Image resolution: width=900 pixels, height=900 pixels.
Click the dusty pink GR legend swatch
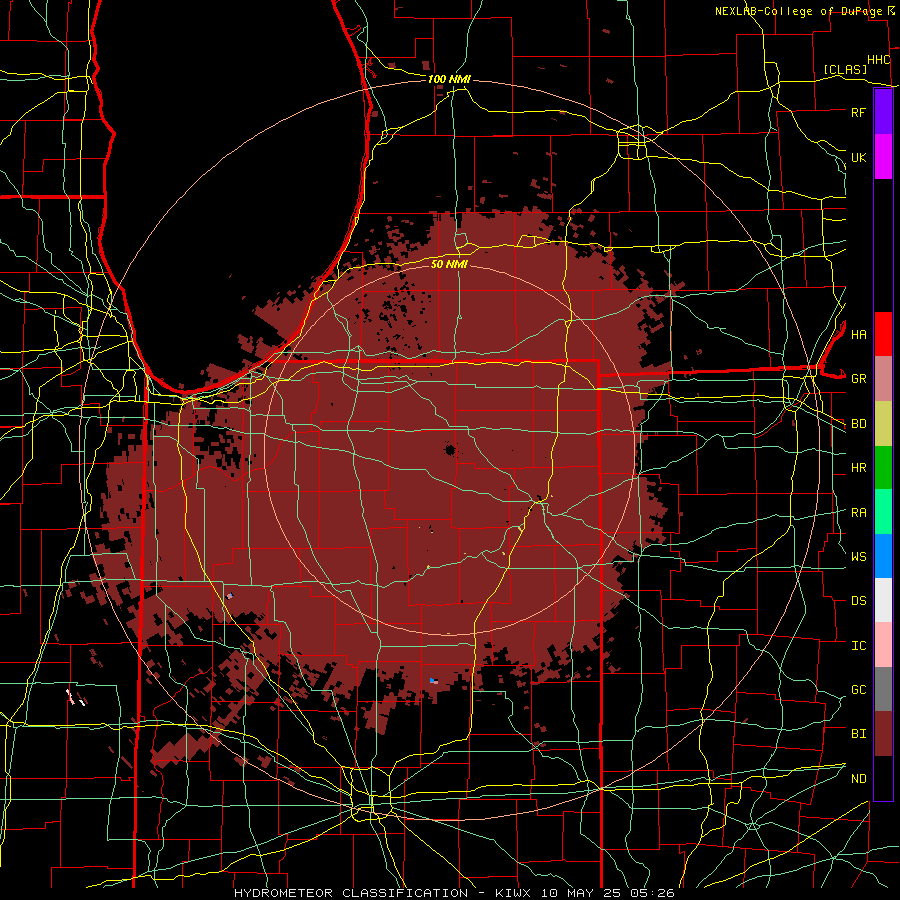[x=883, y=379]
